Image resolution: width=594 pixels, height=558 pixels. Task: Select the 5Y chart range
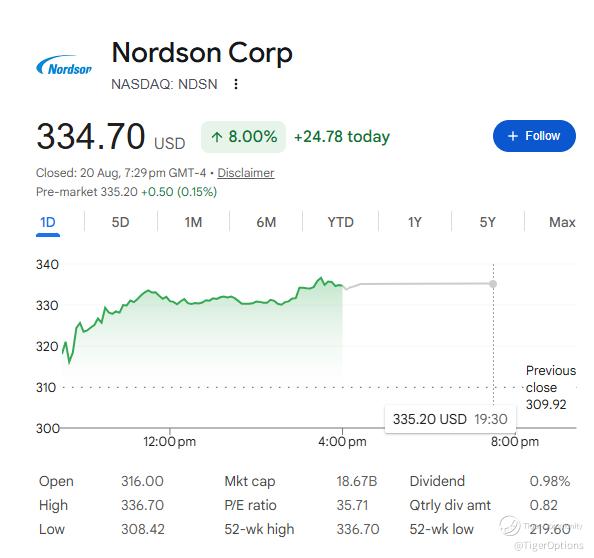[487, 222]
